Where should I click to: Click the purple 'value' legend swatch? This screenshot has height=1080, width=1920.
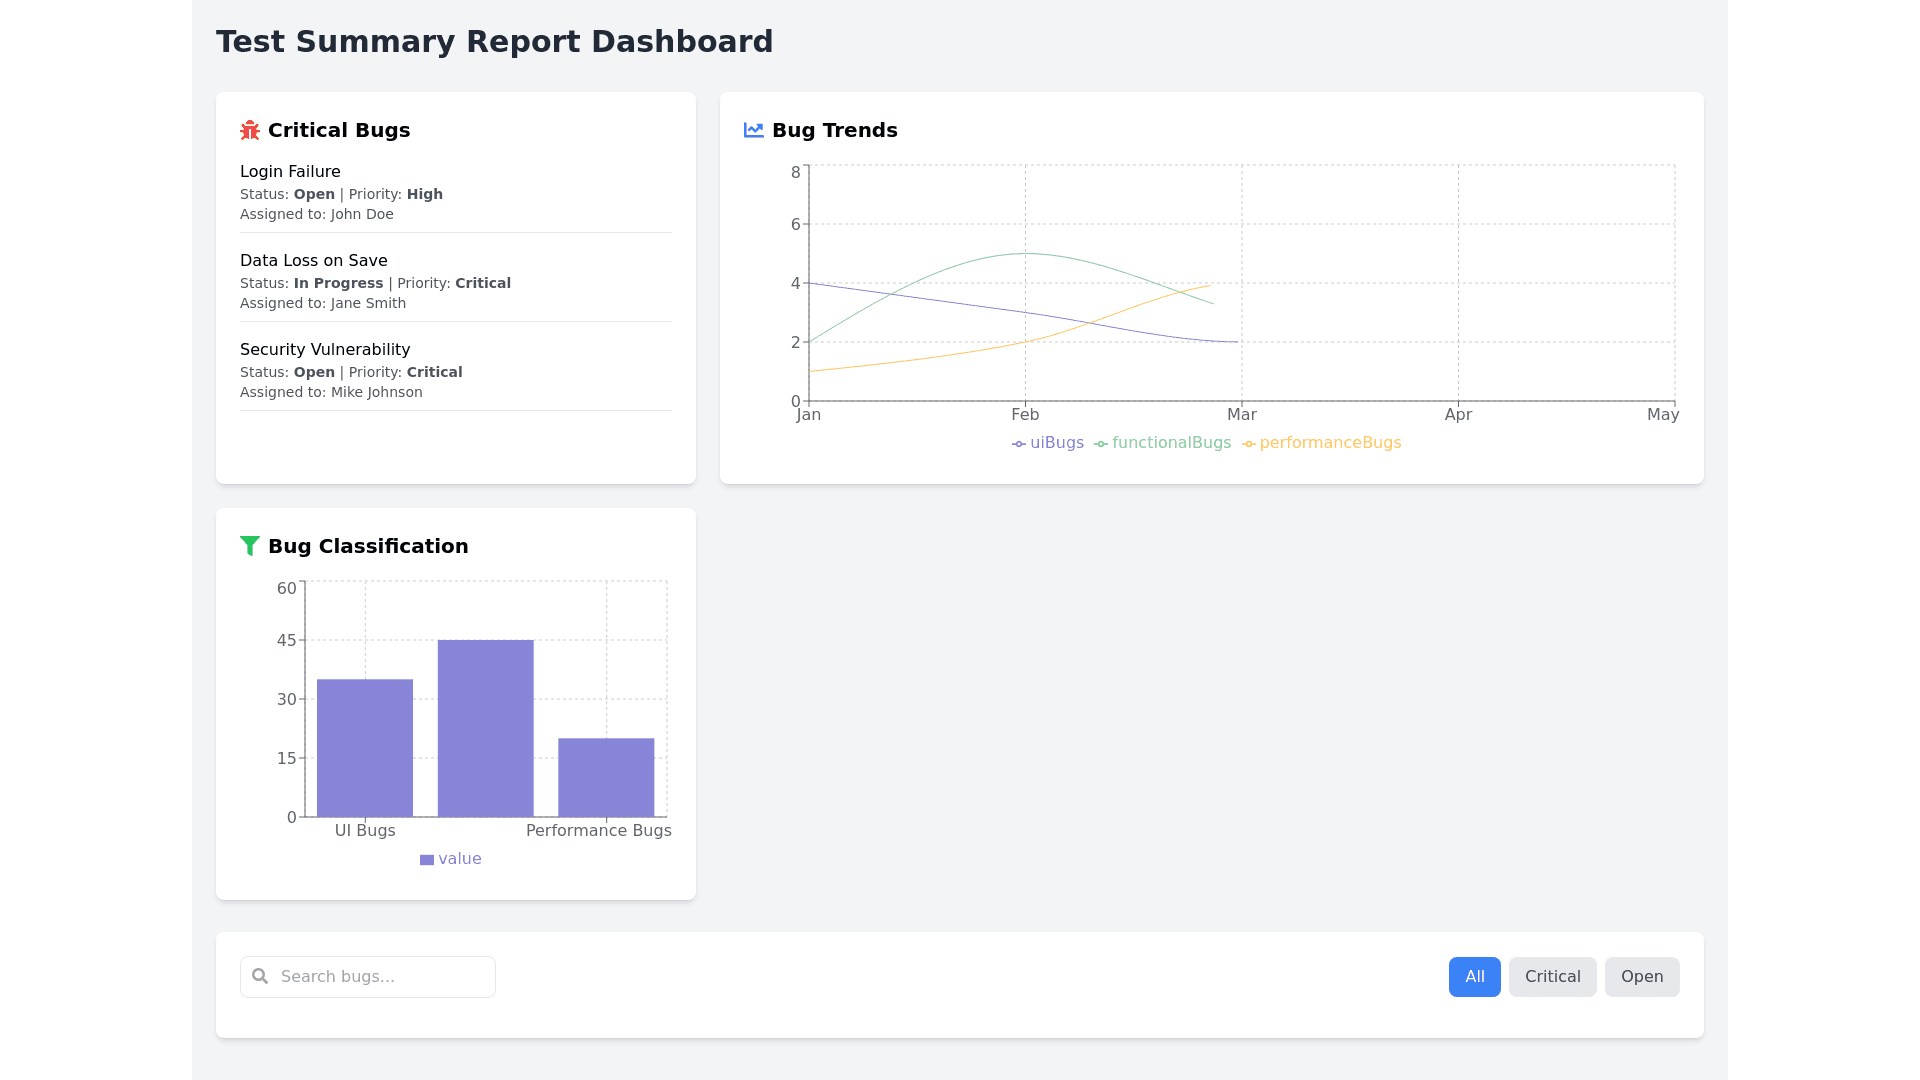pyautogui.click(x=427, y=860)
